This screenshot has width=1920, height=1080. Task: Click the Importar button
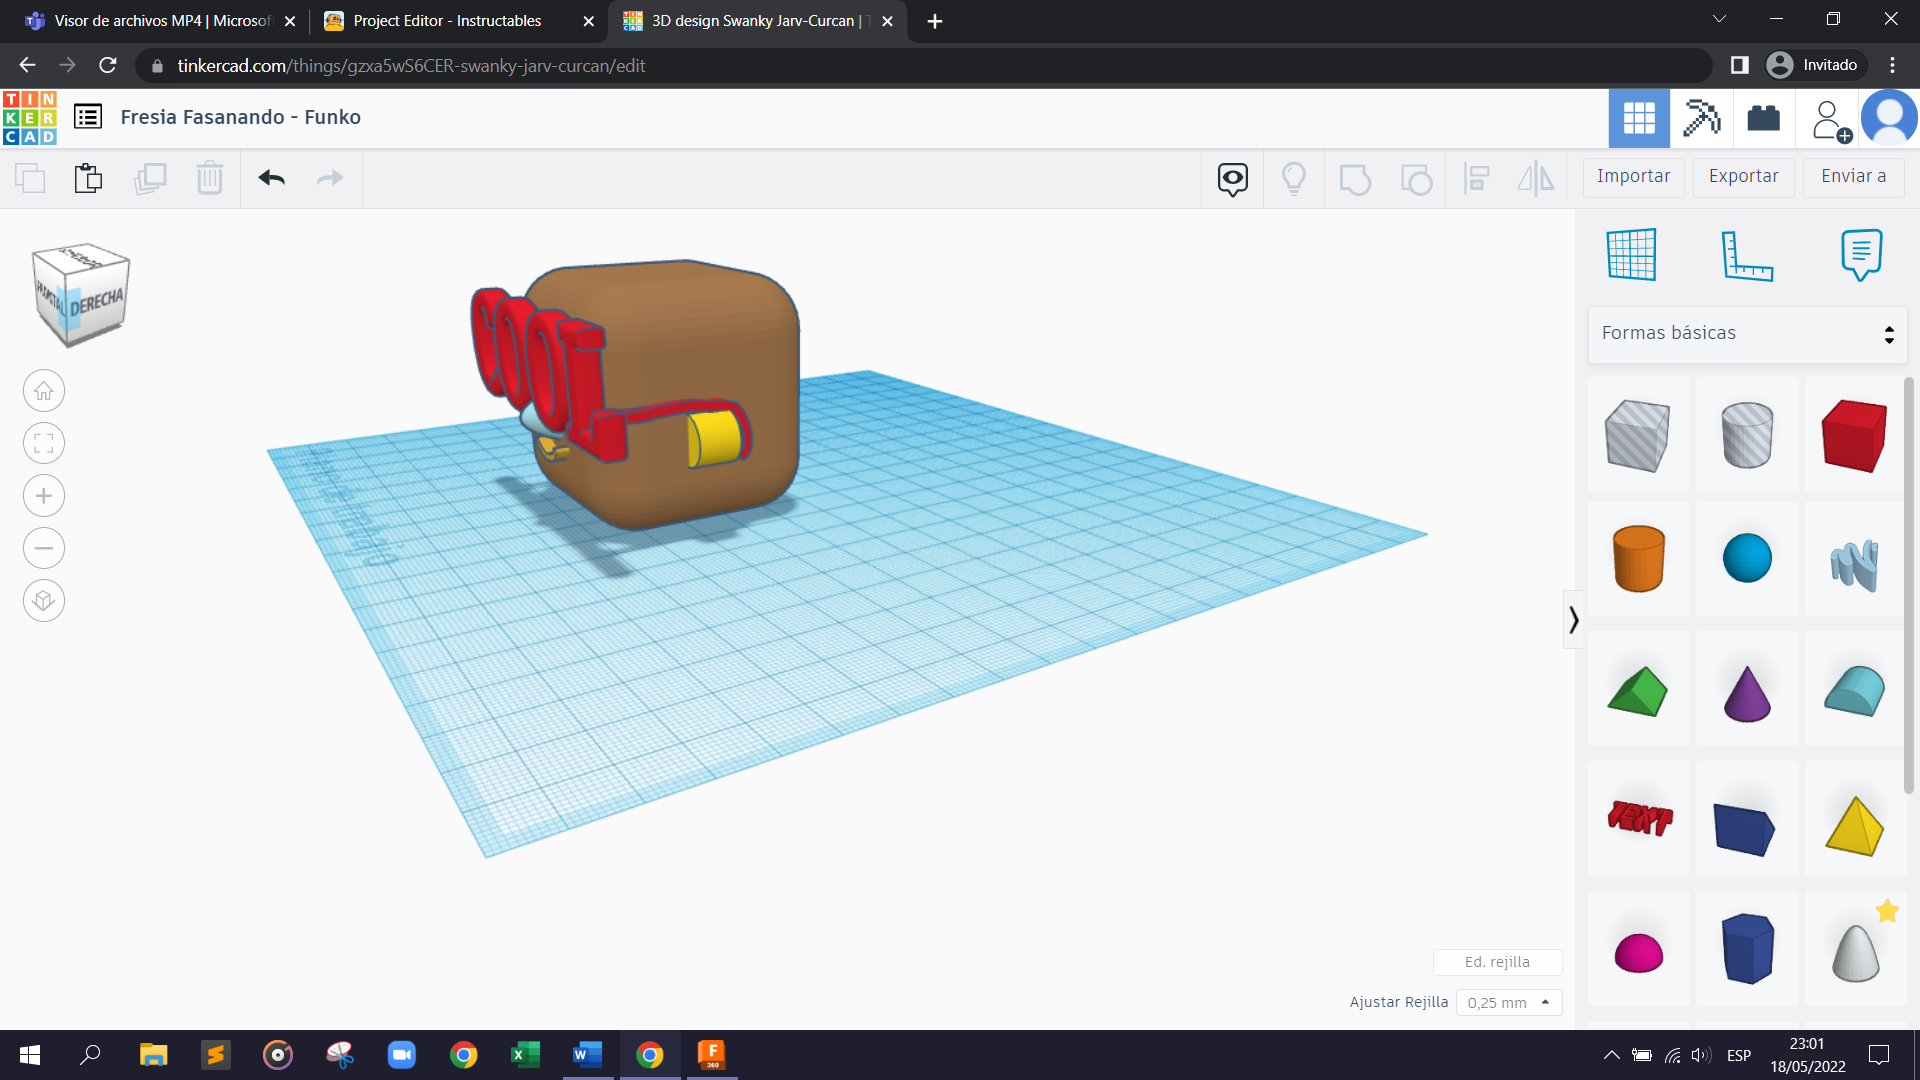pyautogui.click(x=1633, y=176)
